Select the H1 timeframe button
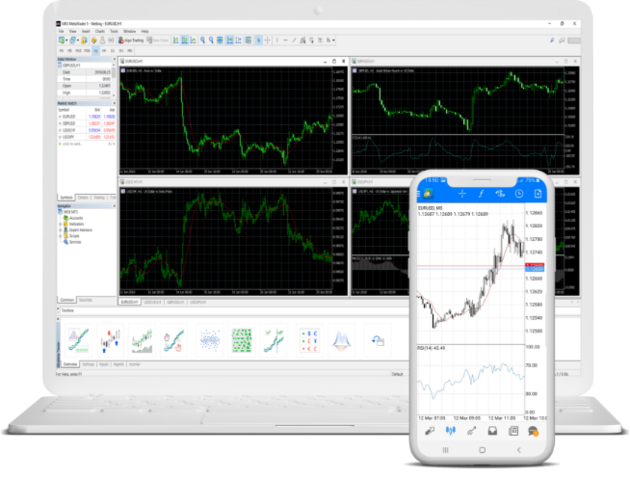This screenshot has width=630, height=480. 98,49
